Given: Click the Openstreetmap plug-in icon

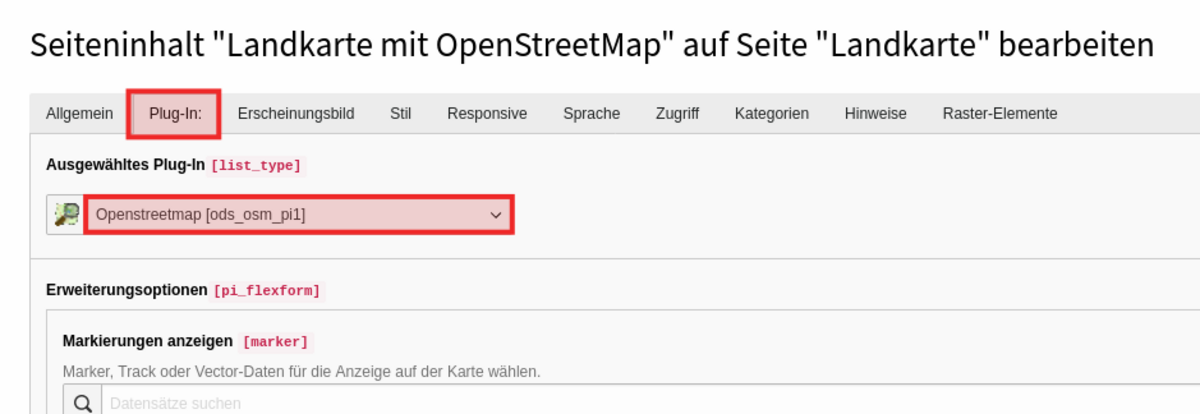Looking at the screenshot, I should (x=66, y=214).
